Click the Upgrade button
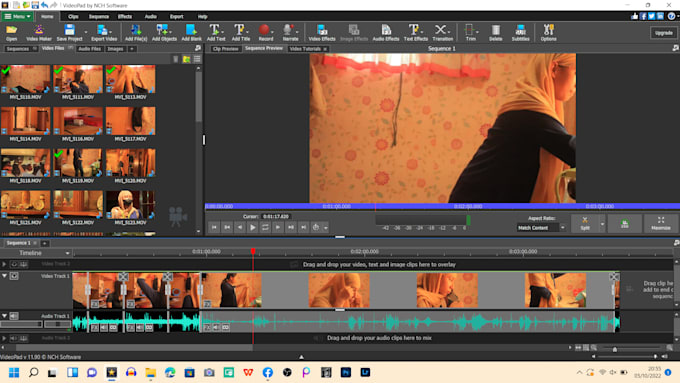 (663, 33)
